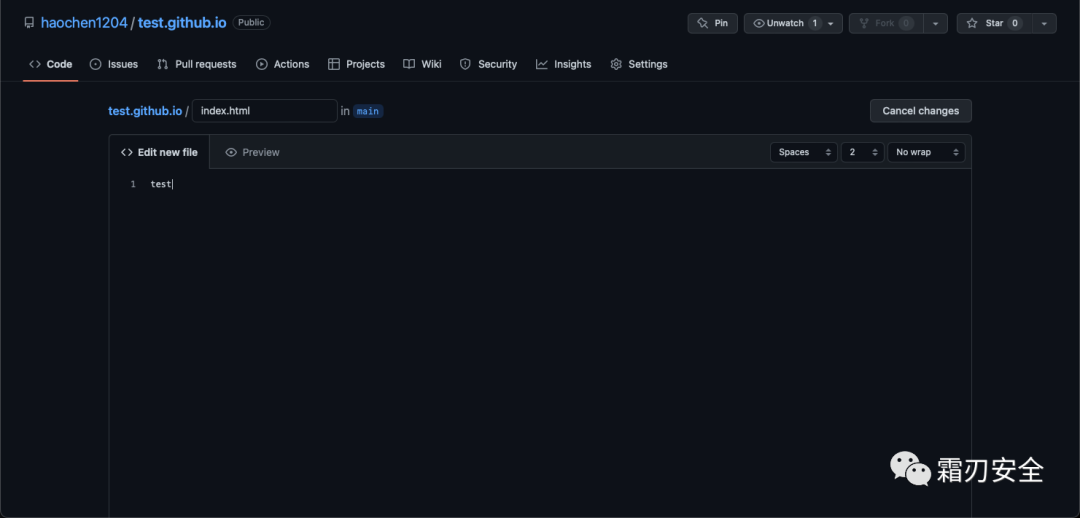Open the Issues tab
The width and height of the screenshot is (1080, 518).
tap(114, 64)
